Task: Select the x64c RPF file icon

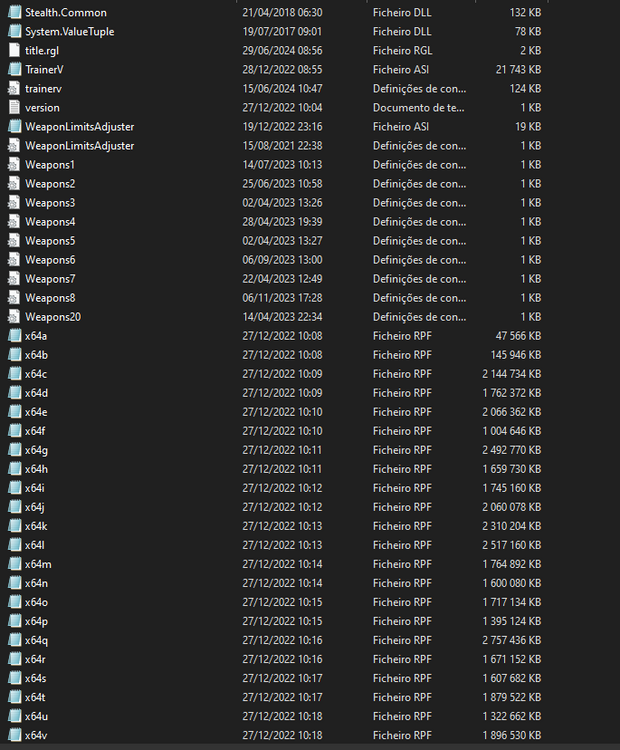Action: pyautogui.click(x=14, y=374)
